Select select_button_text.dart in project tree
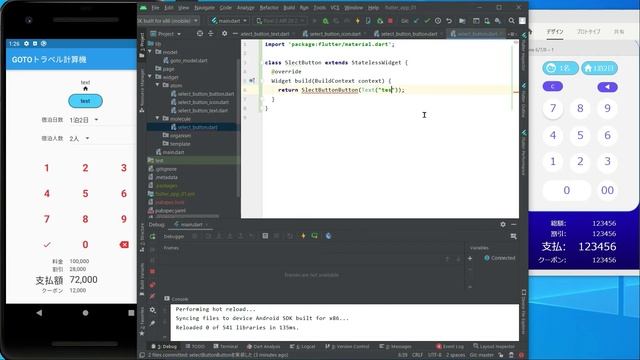Viewport: 640px width, 360px height. pos(199,111)
